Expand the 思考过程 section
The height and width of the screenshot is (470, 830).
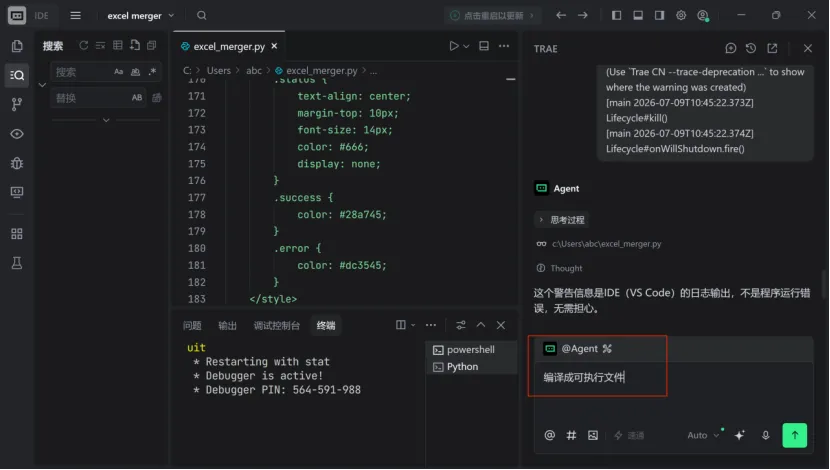[562, 220]
